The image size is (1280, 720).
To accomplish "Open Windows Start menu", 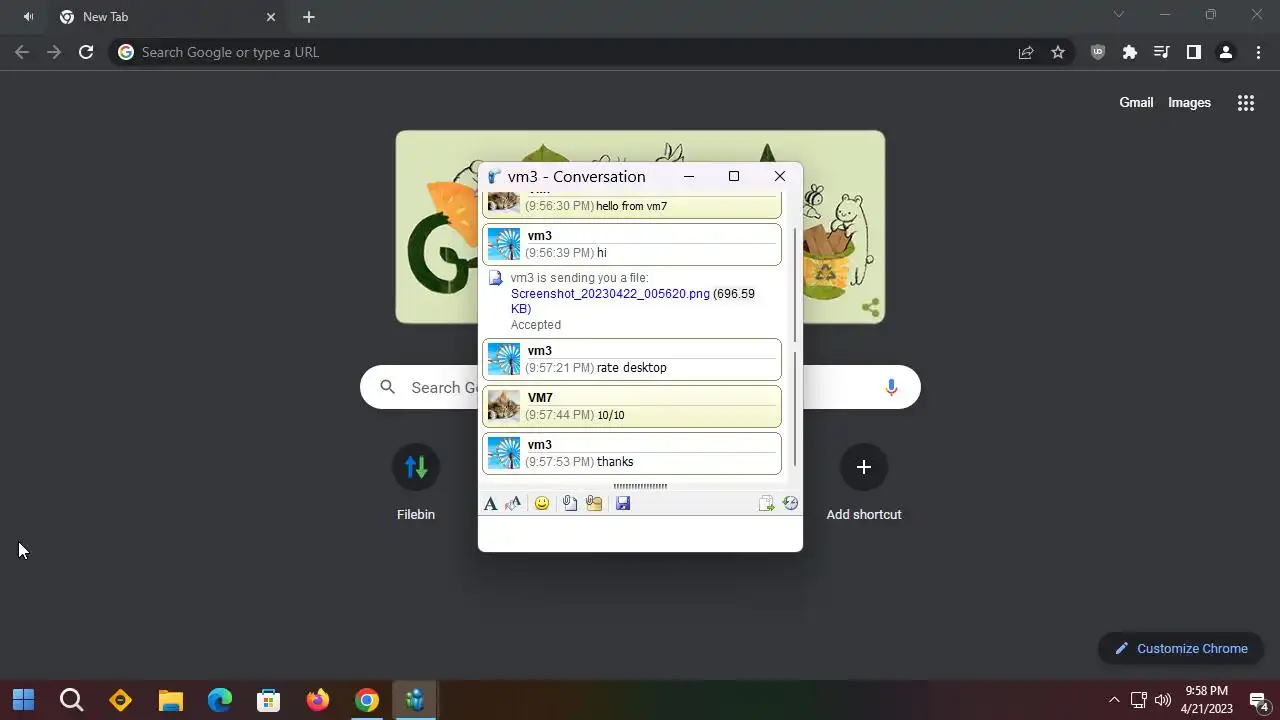I will pos(24,700).
